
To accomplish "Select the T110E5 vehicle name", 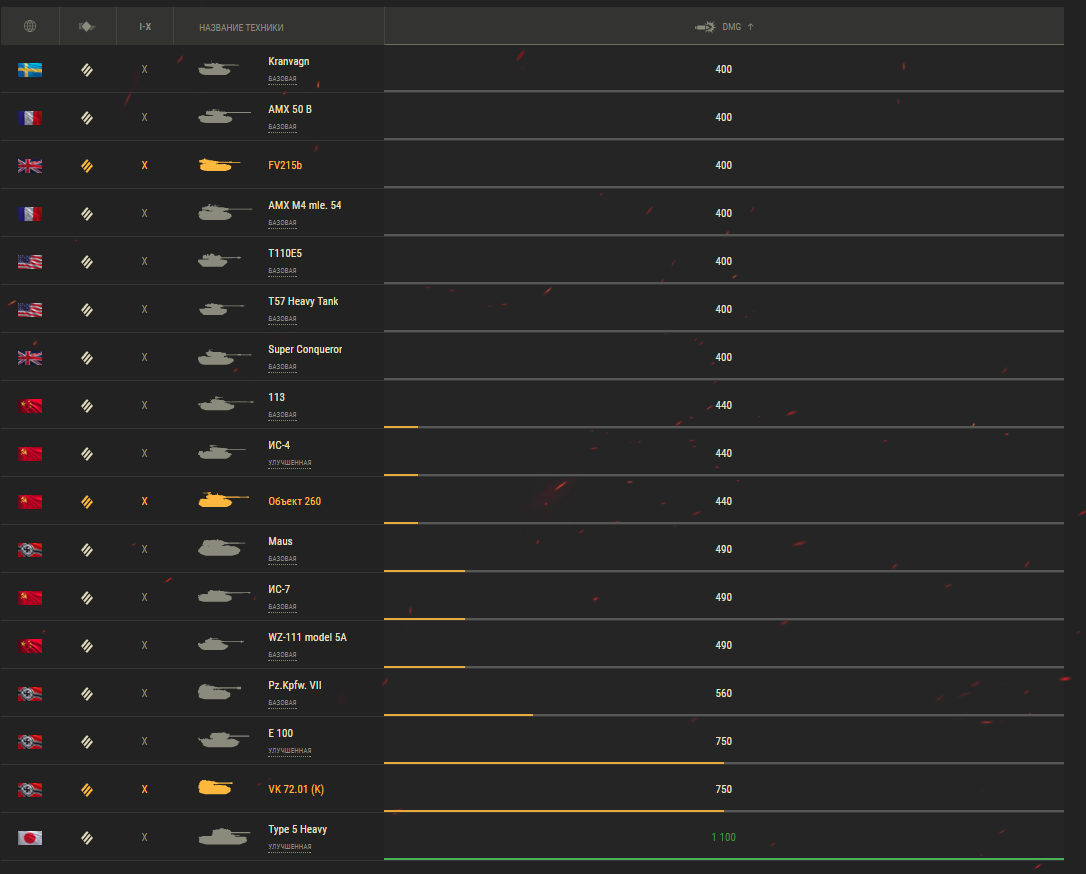I will 285,253.
